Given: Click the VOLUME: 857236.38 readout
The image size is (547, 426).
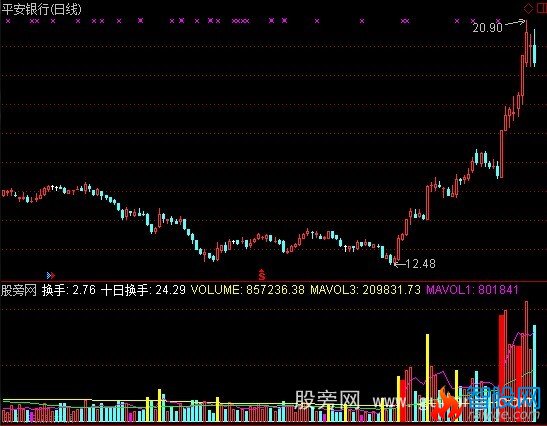Looking at the screenshot, I should pyautogui.click(x=247, y=290).
